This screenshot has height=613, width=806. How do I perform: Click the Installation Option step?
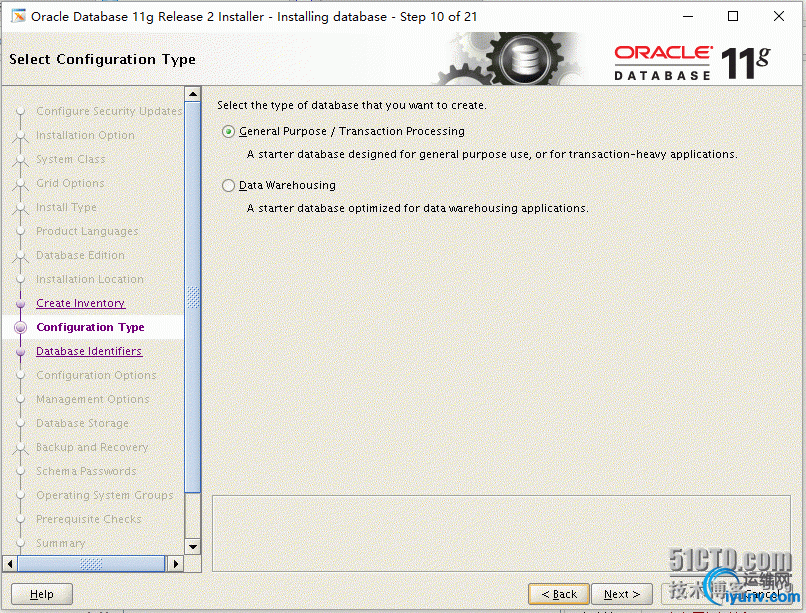click(x=85, y=135)
